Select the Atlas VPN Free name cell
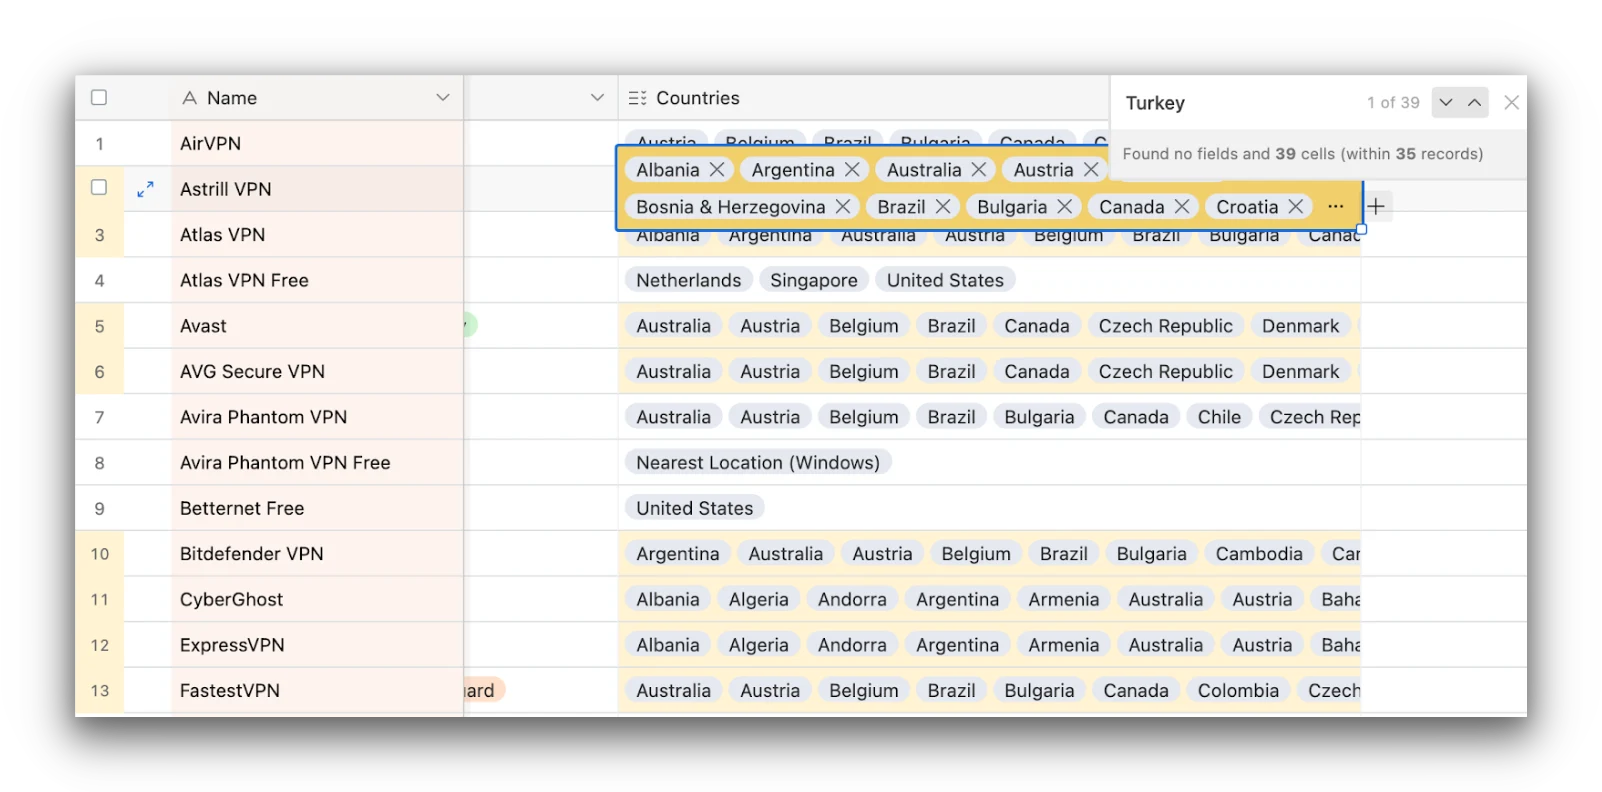Image resolution: width=1602 pixels, height=792 pixels. (x=317, y=281)
